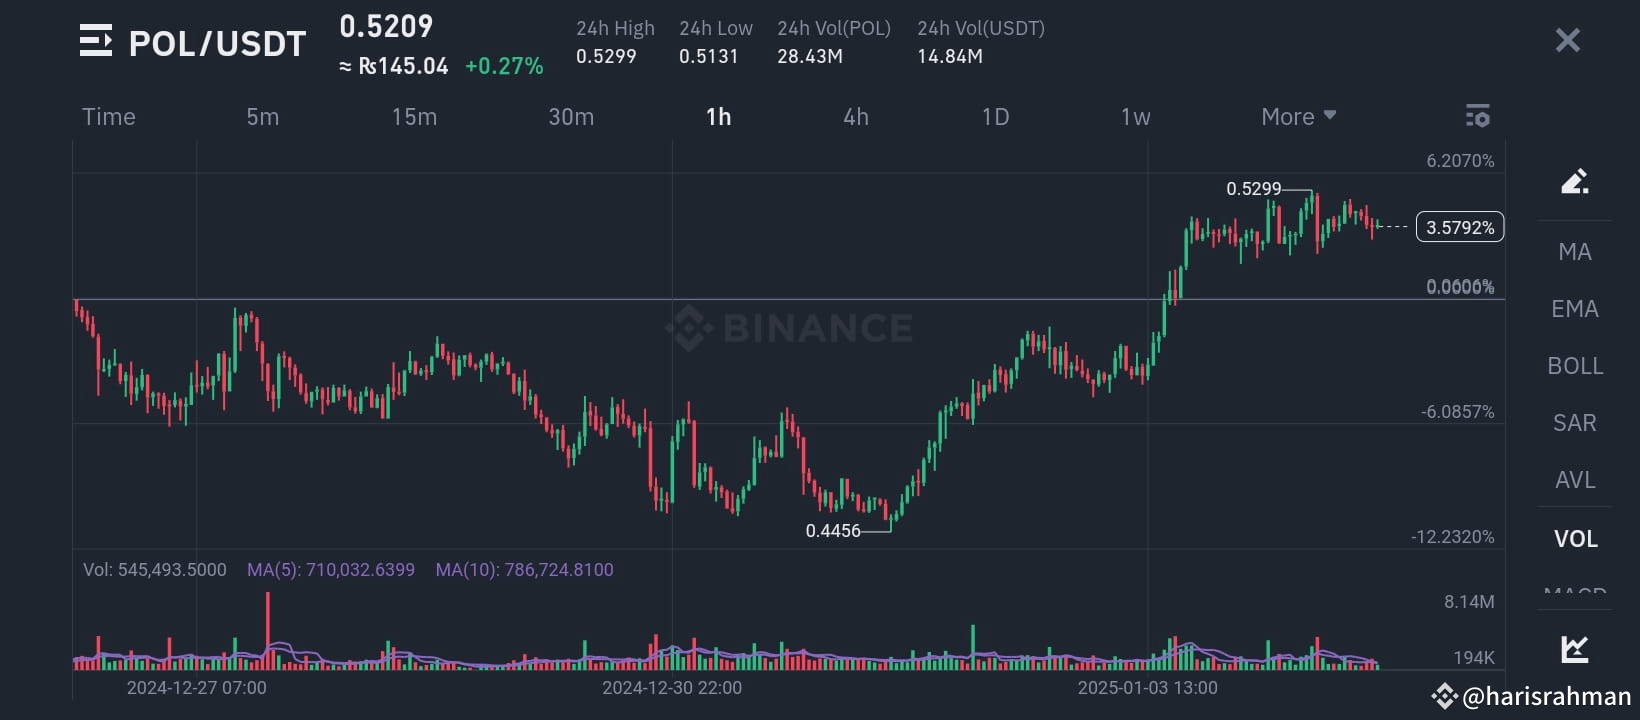Screen dimensions: 1640x720
Task: Enable the BOLL indicator
Action: (x=1574, y=366)
